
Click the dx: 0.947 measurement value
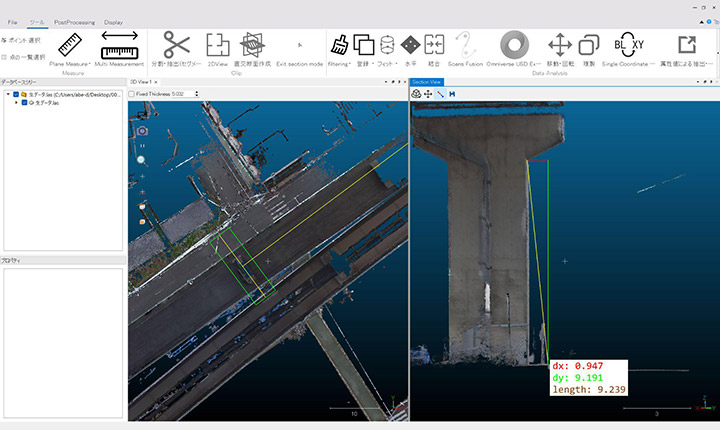click(x=577, y=366)
